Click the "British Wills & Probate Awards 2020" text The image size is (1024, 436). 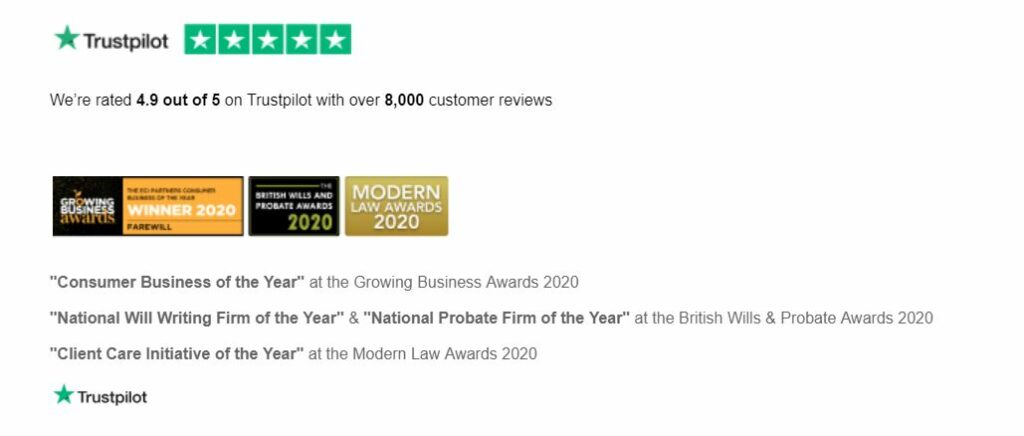point(805,318)
